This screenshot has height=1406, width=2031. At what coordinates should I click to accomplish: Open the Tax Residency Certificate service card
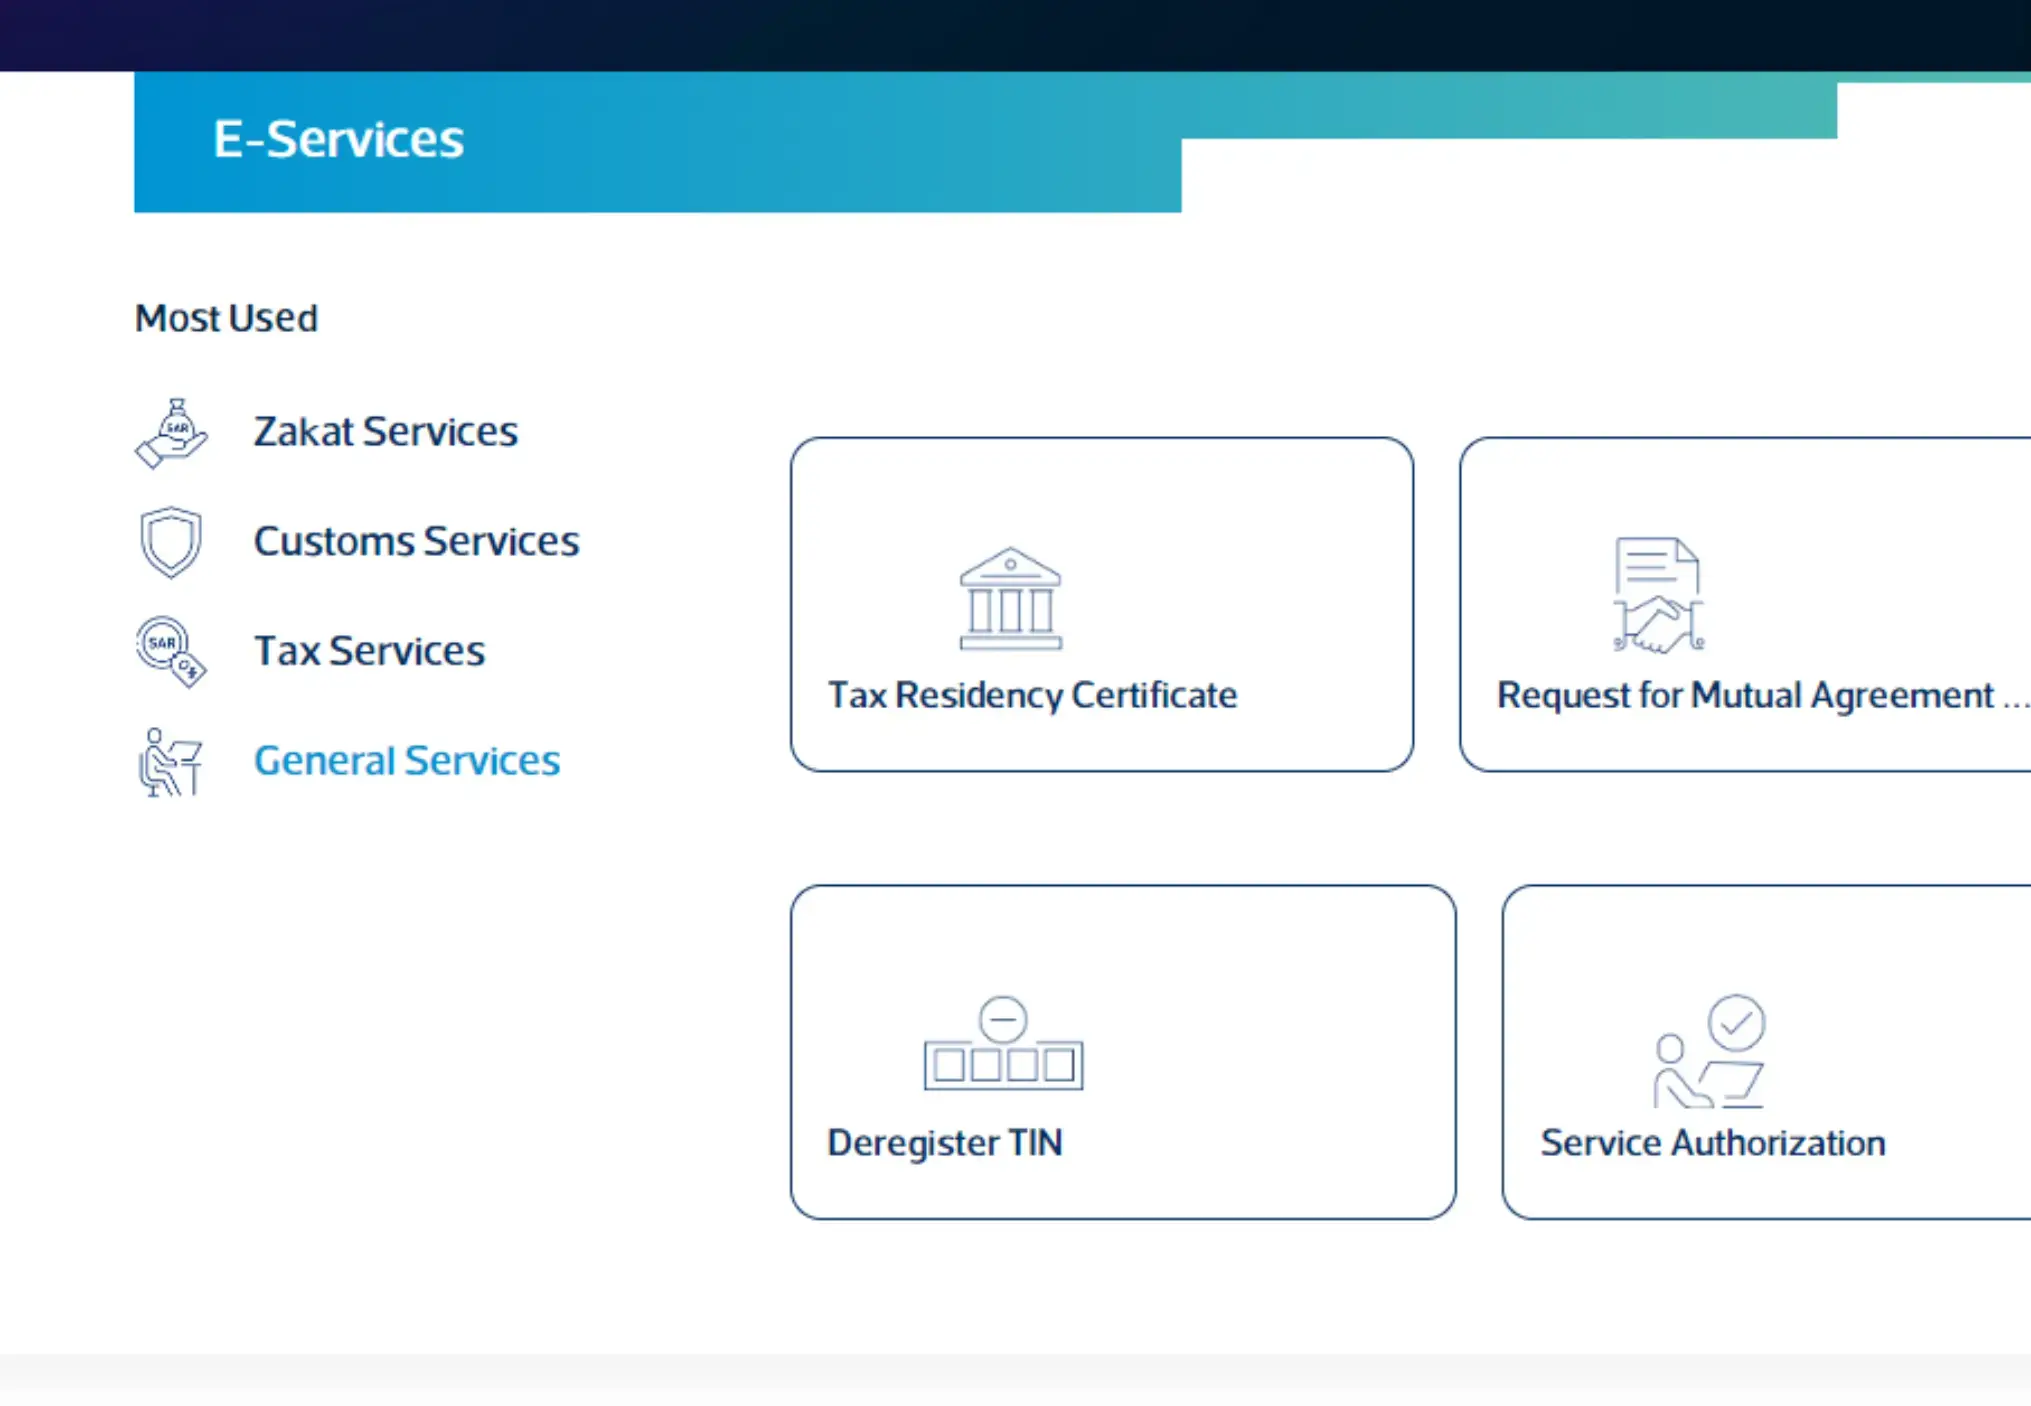[1102, 602]
